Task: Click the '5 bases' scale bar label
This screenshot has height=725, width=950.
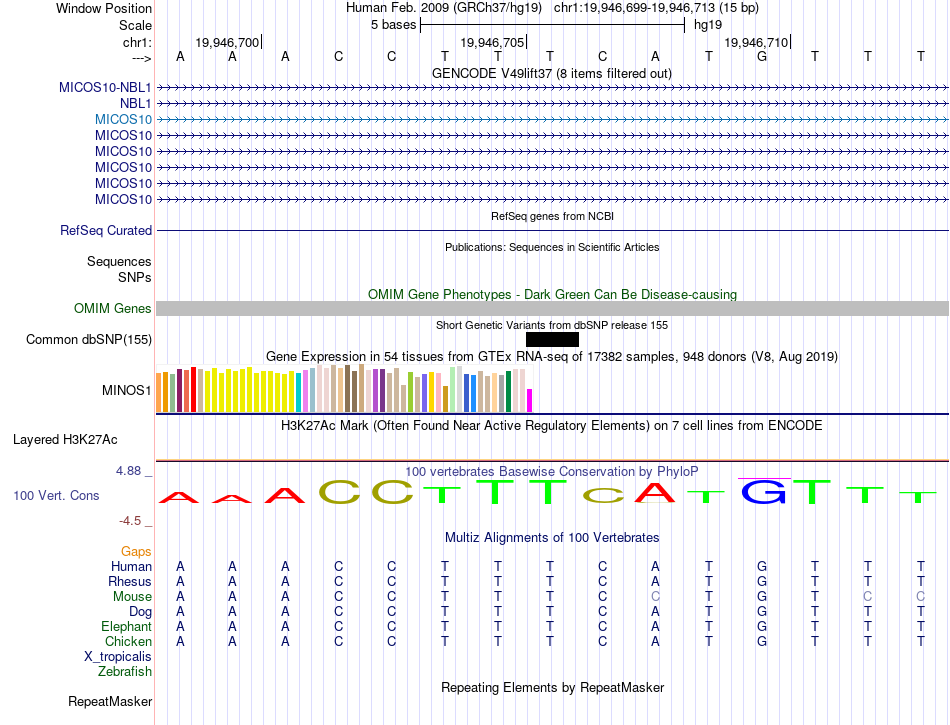Action: pos(394,25)
